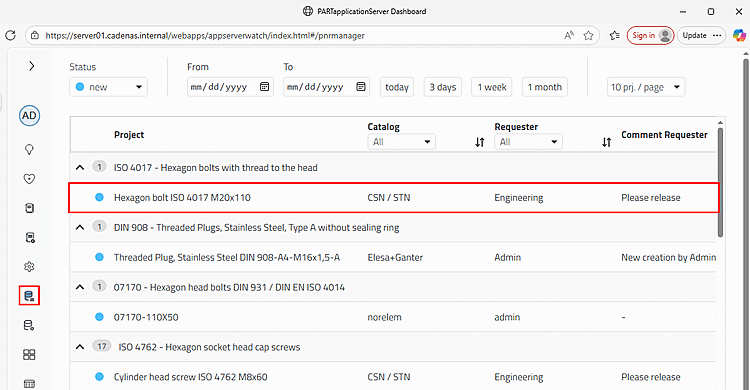Screen dimensions: 750x390
Task: Click the blue status dot of Cylinder head screw row
Action: [99, 377]
